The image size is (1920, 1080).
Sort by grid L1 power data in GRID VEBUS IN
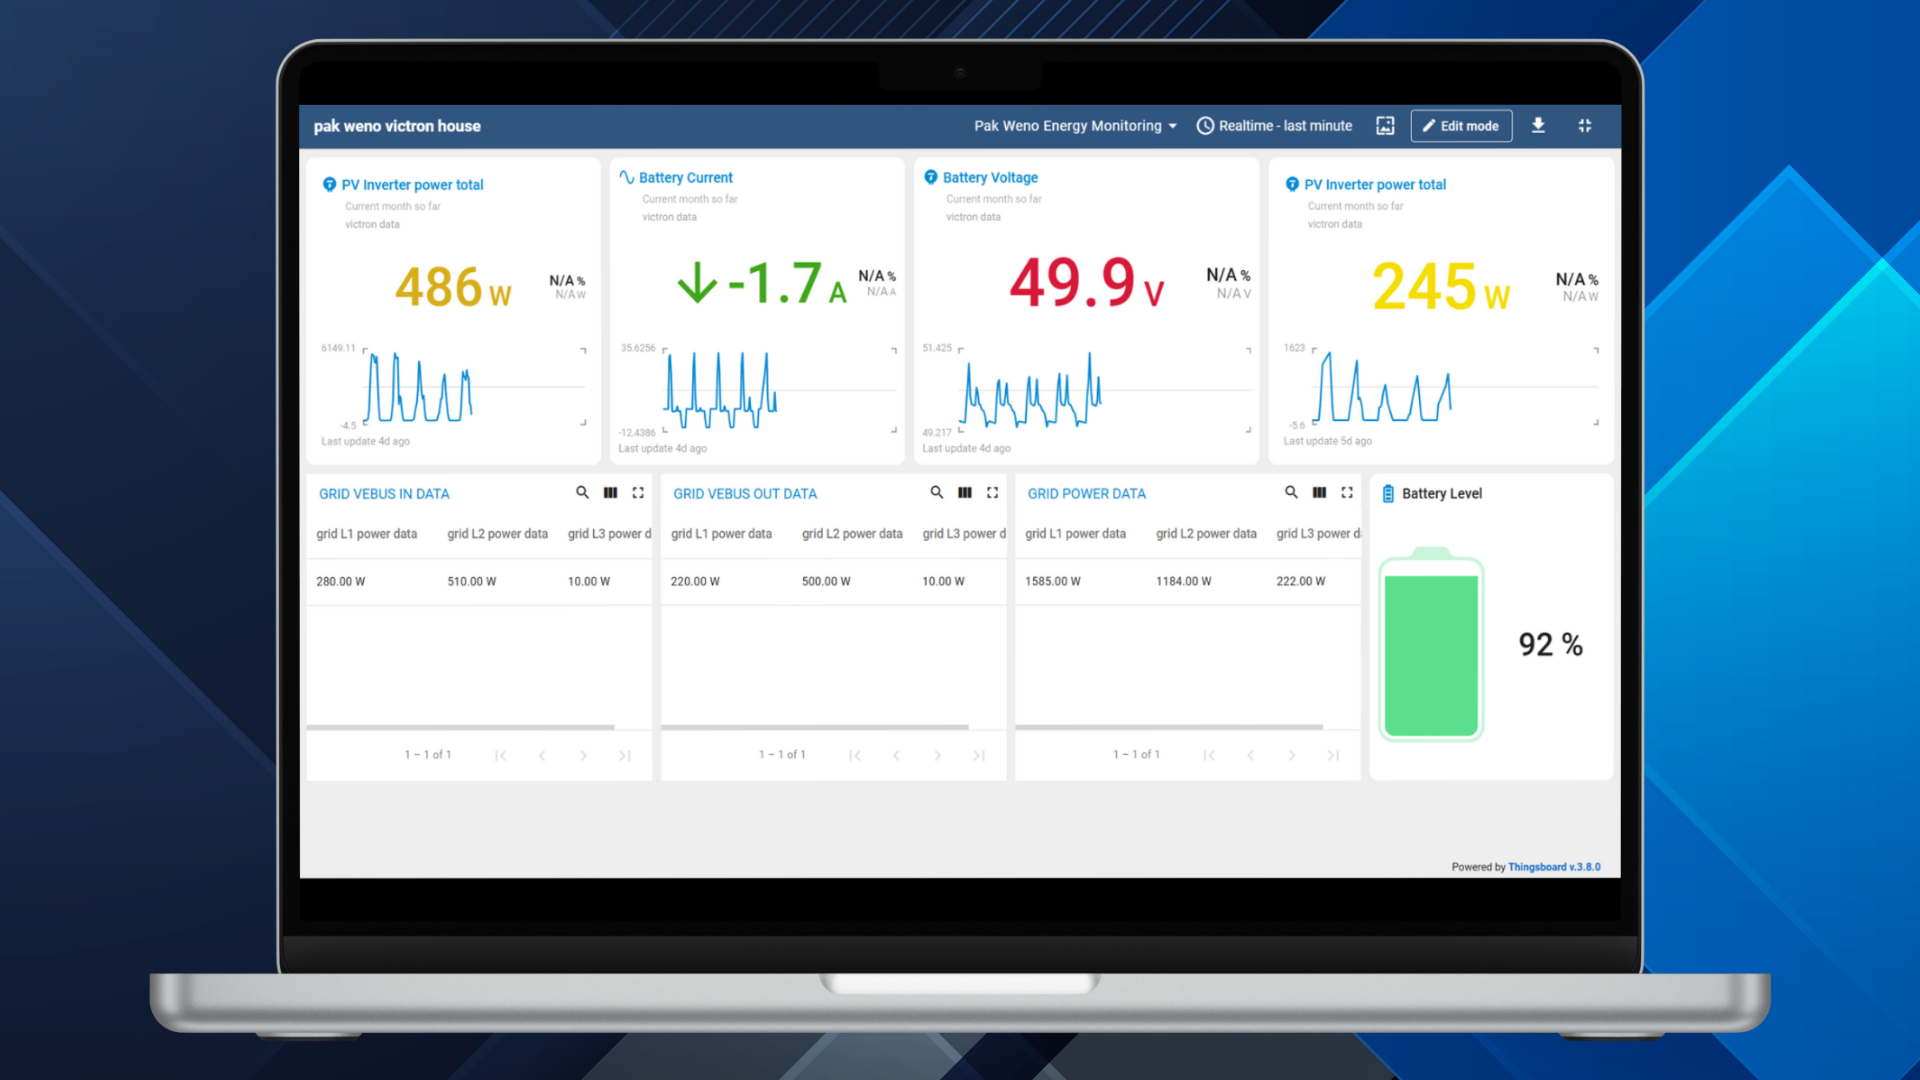click(367, 534)
